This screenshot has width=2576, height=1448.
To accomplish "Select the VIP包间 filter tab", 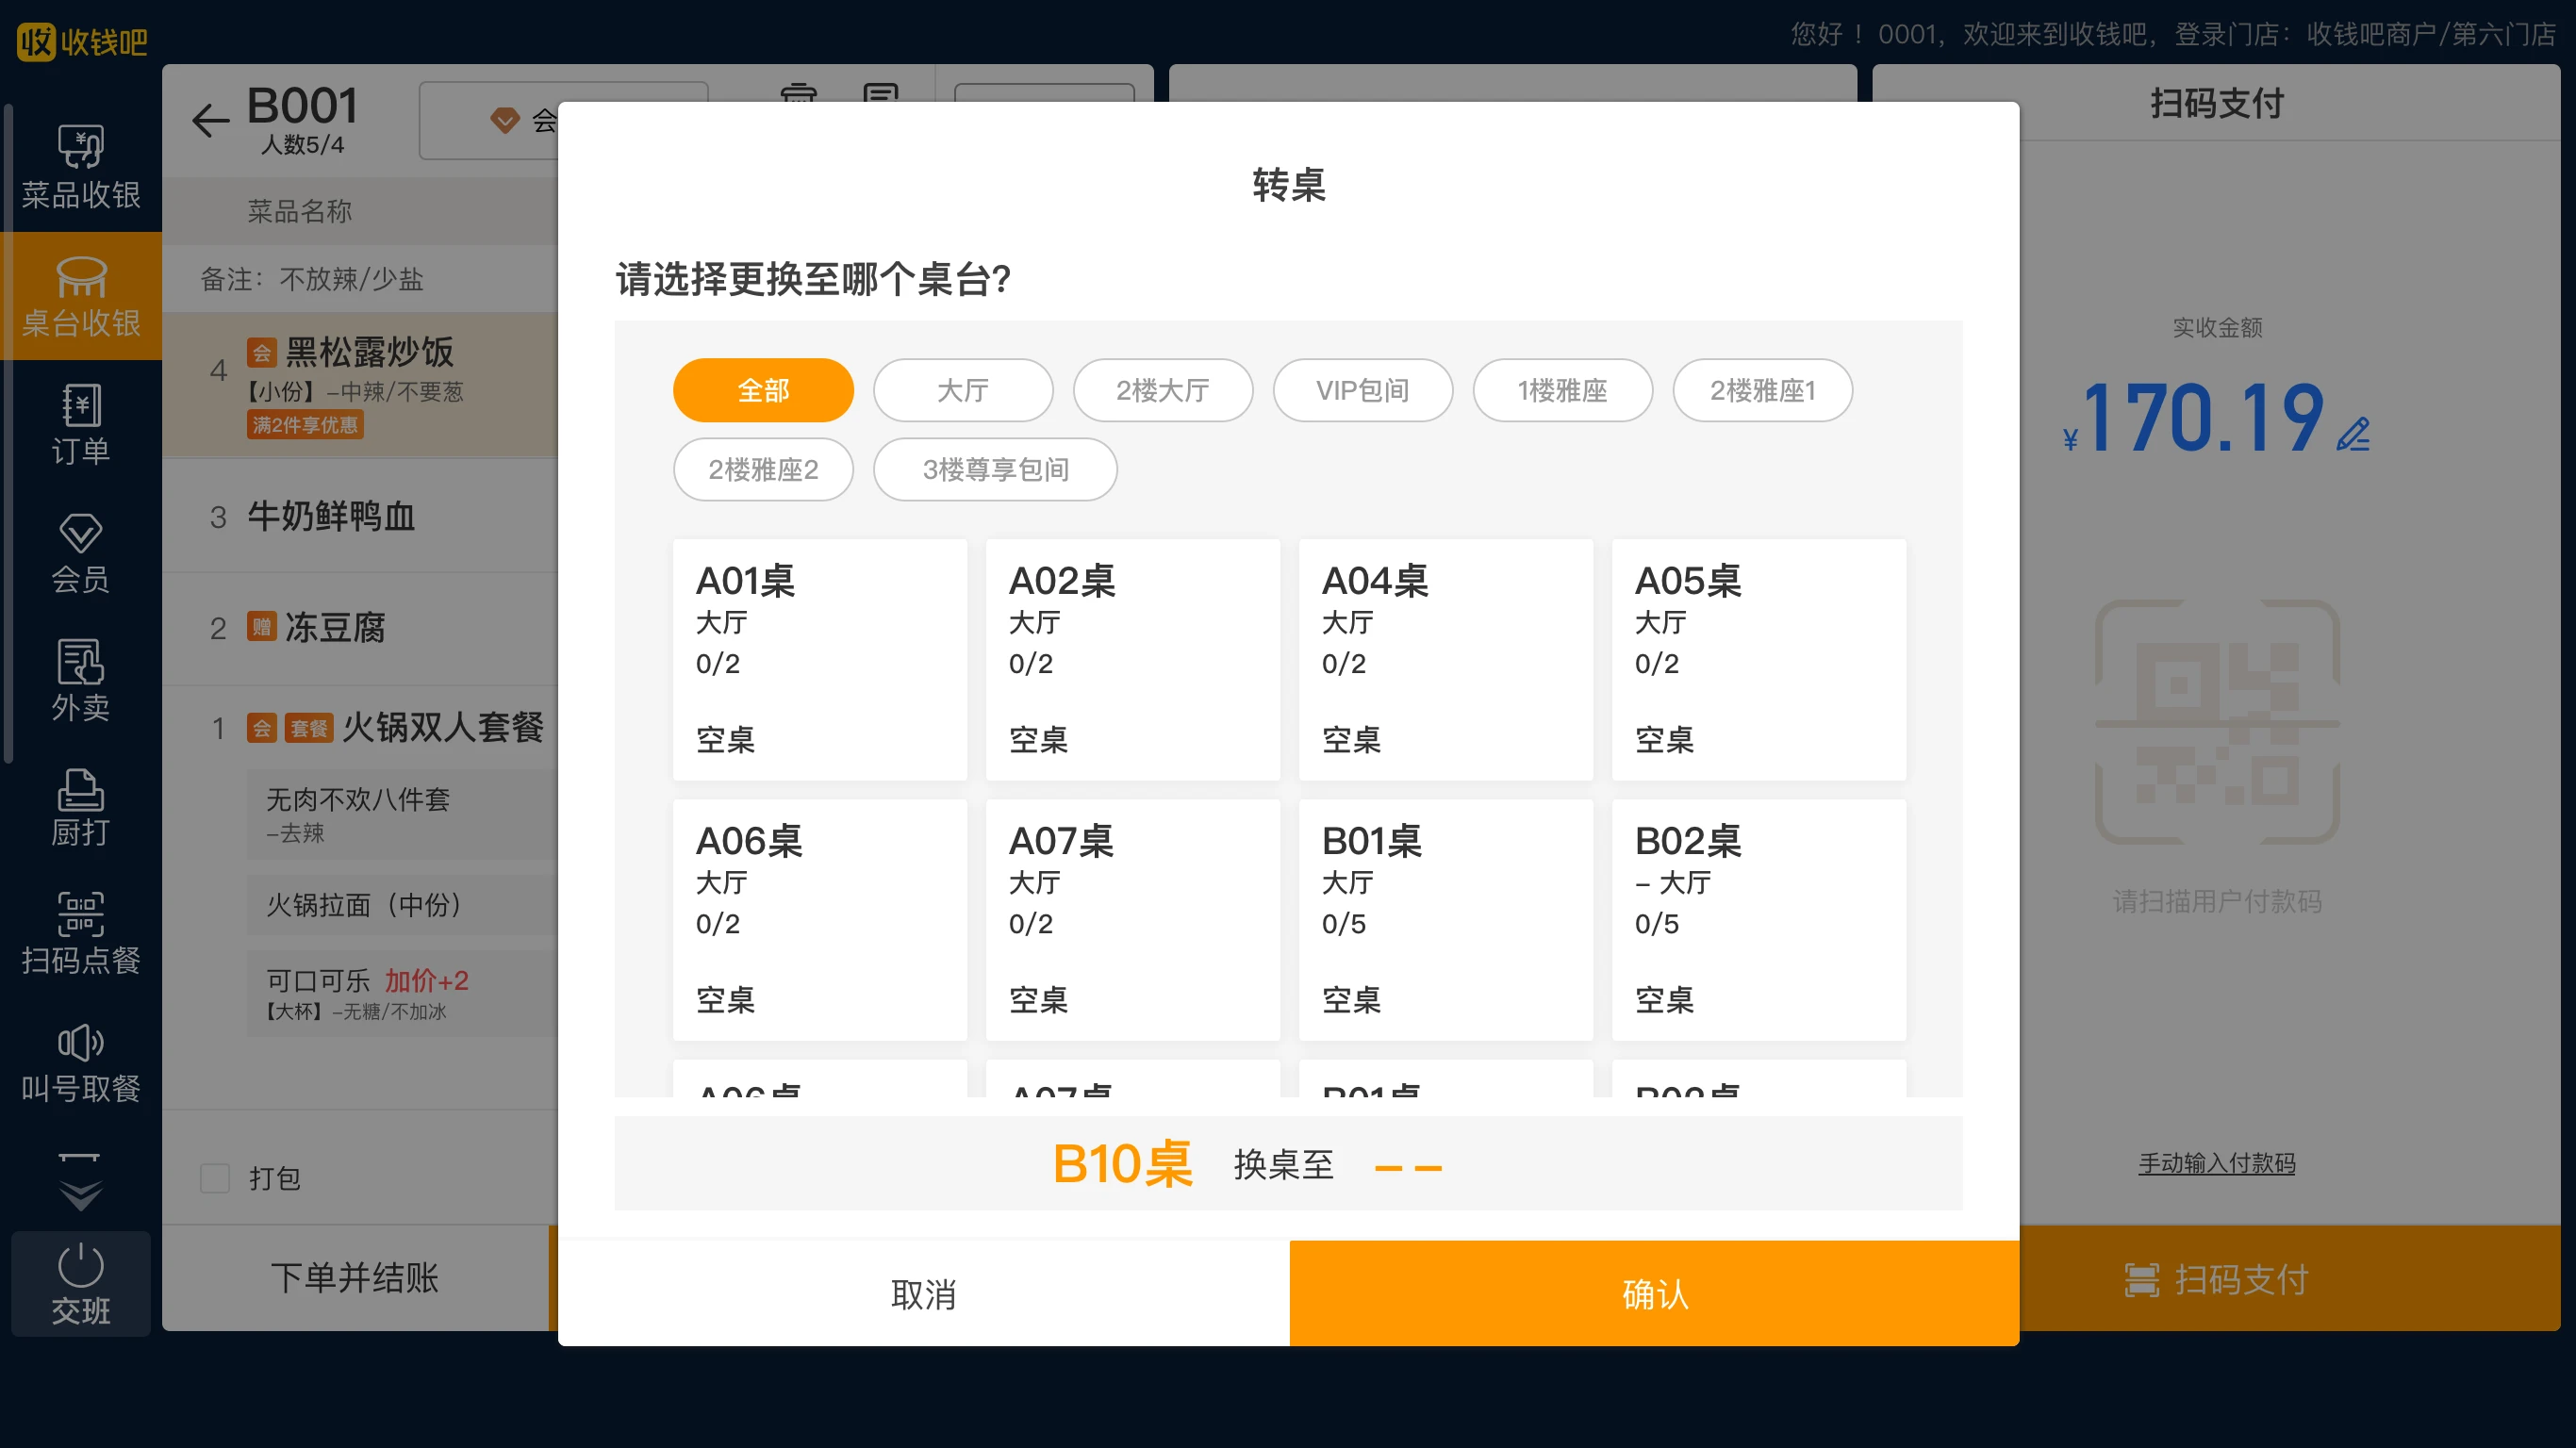I will tap(1363, 390).
